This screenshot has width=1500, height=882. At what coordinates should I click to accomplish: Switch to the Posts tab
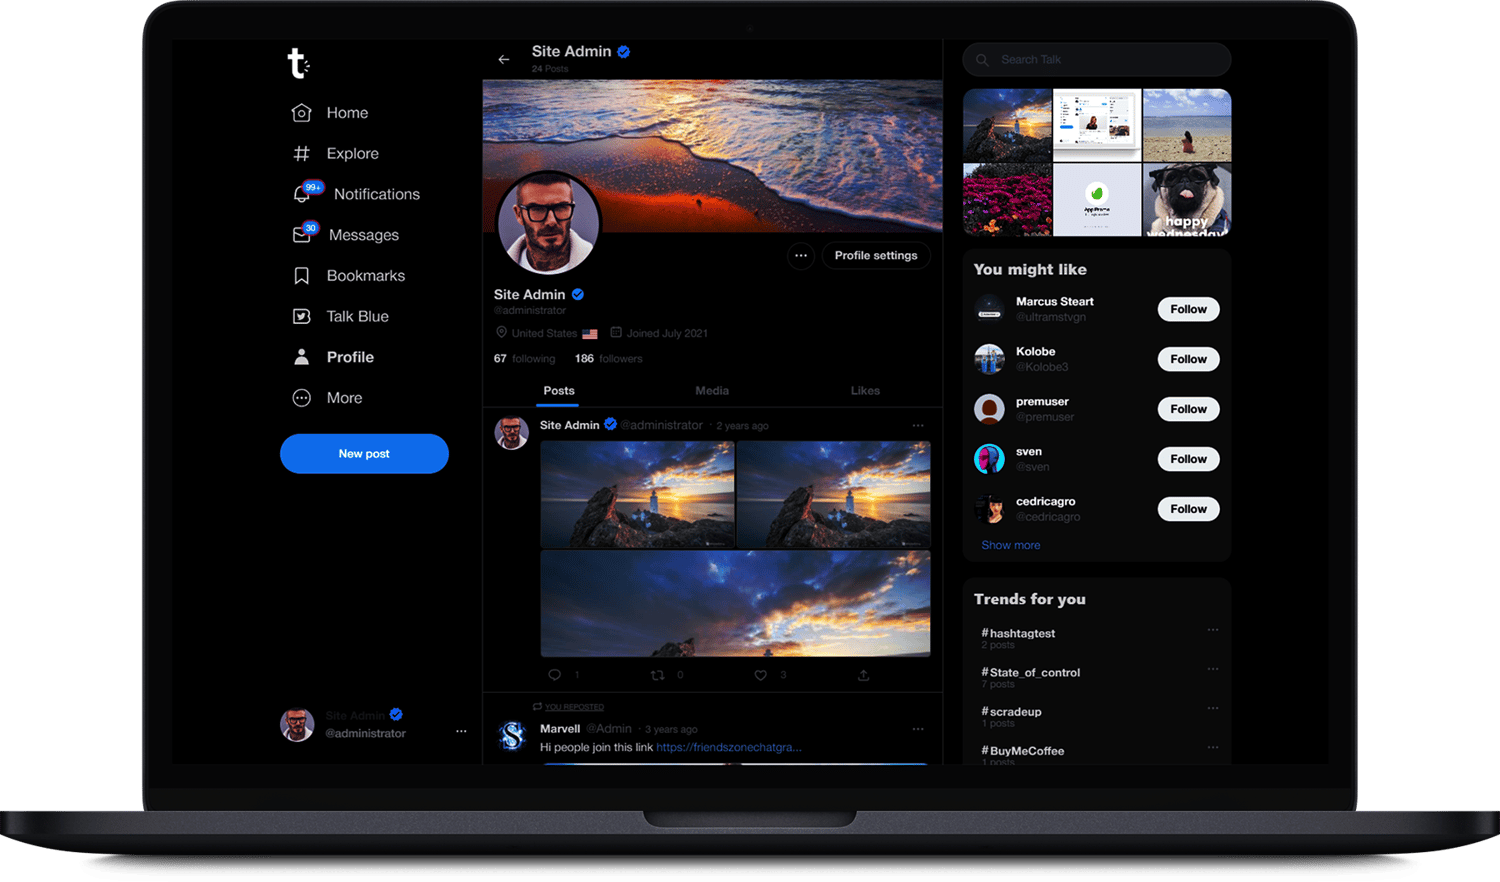click(559, 391)
